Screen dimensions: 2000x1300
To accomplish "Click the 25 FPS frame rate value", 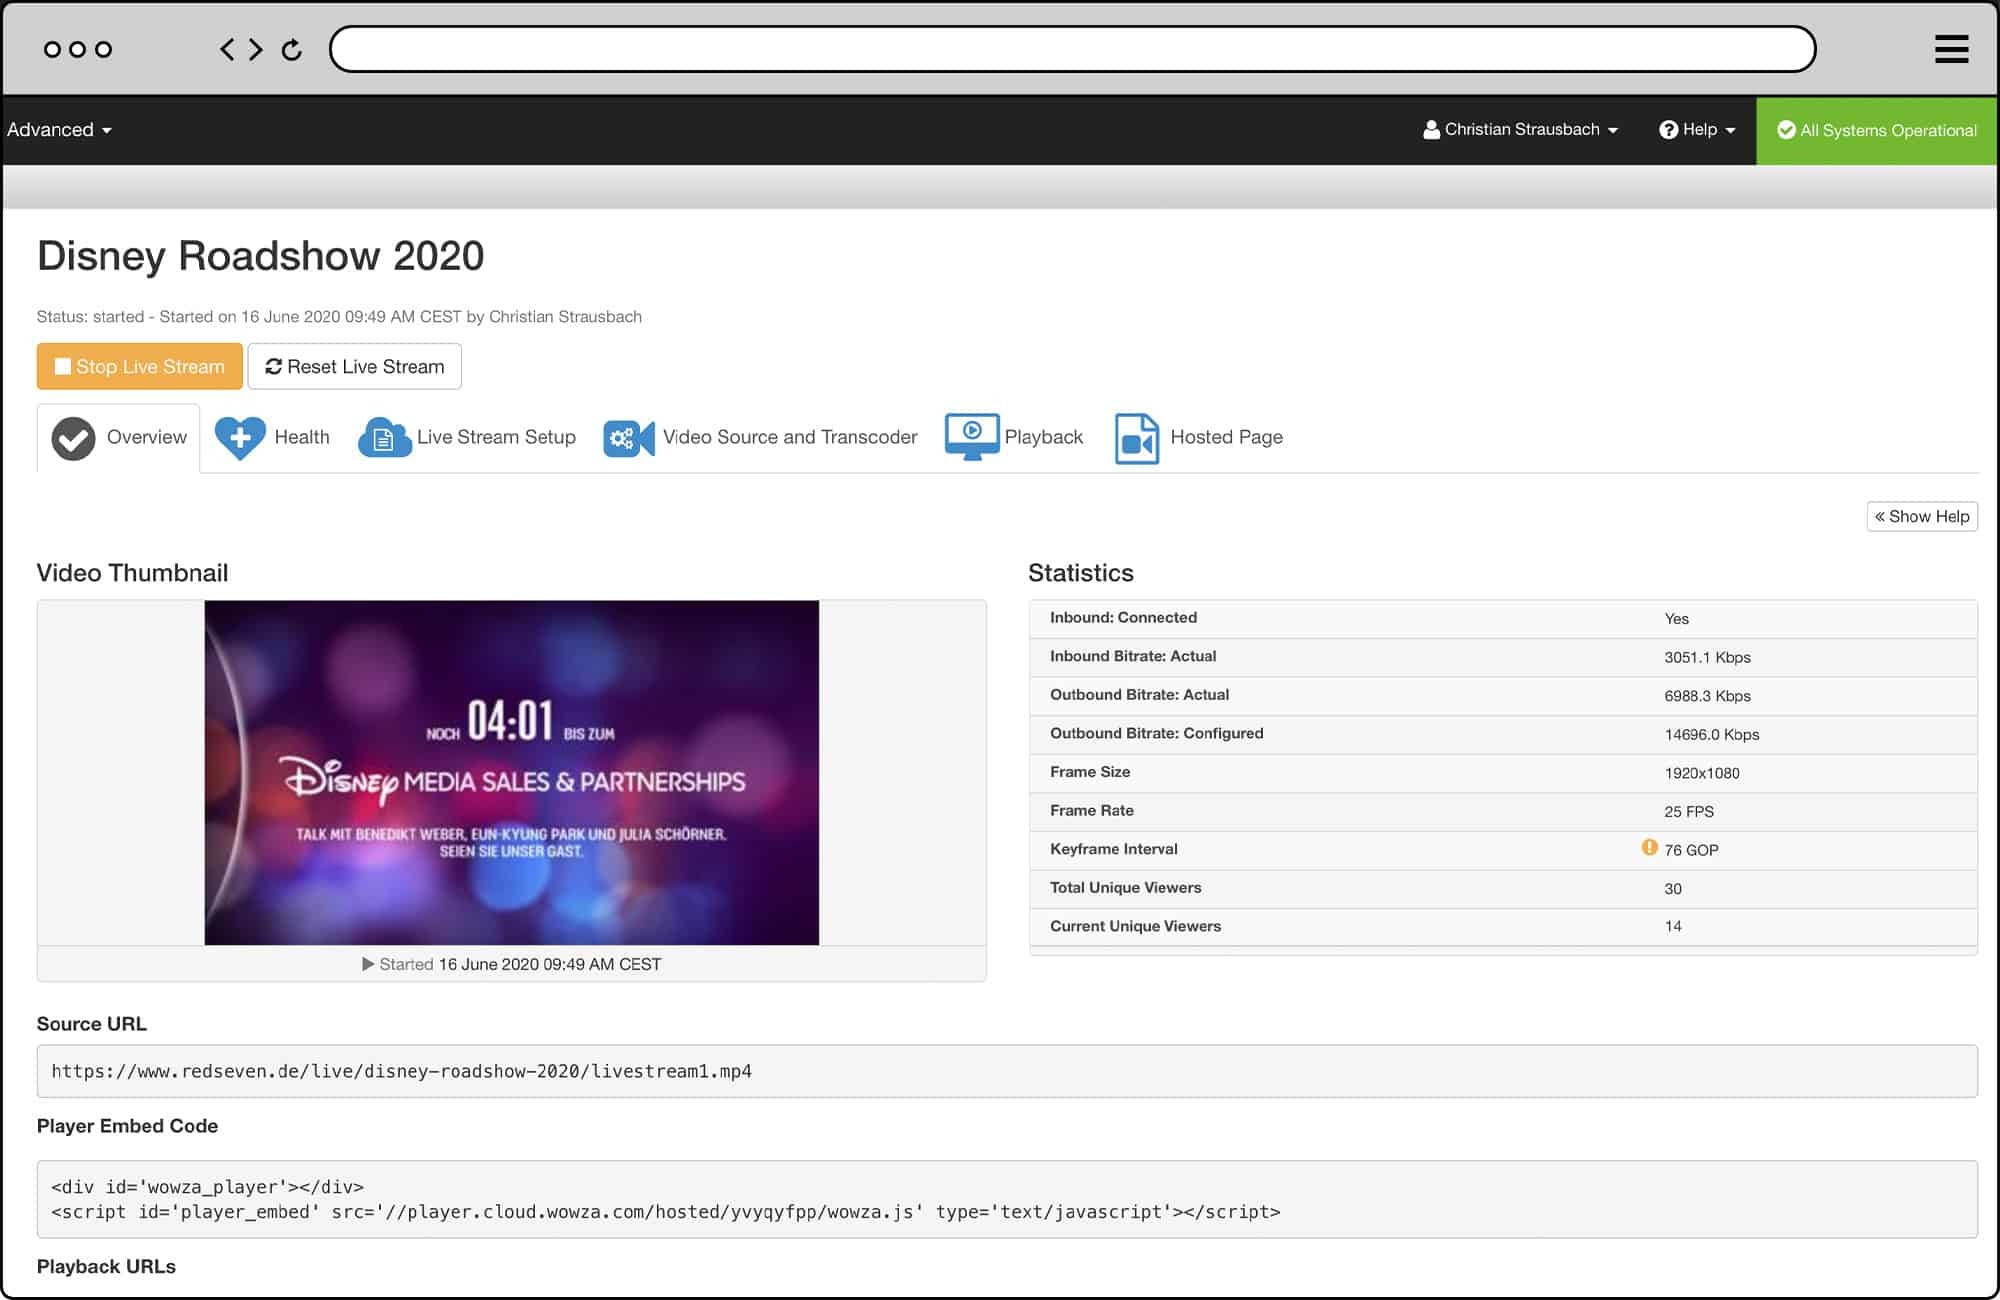I will pos(1689,811).
